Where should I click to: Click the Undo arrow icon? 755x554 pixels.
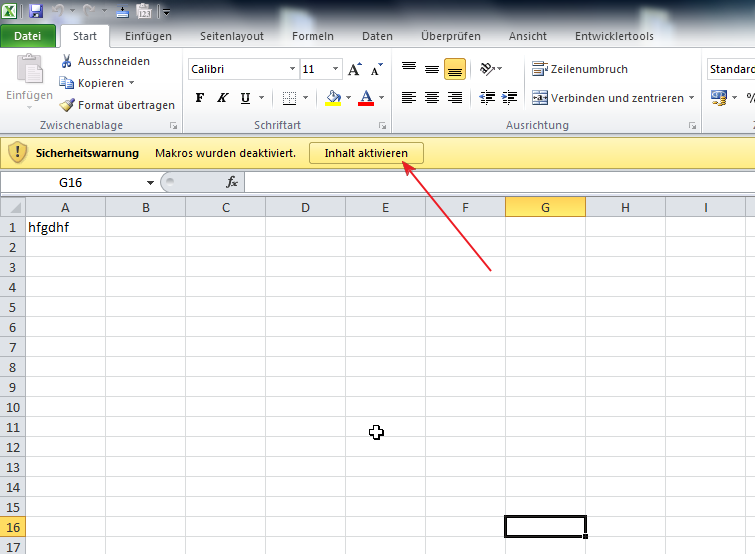click(x=58, y=11)
